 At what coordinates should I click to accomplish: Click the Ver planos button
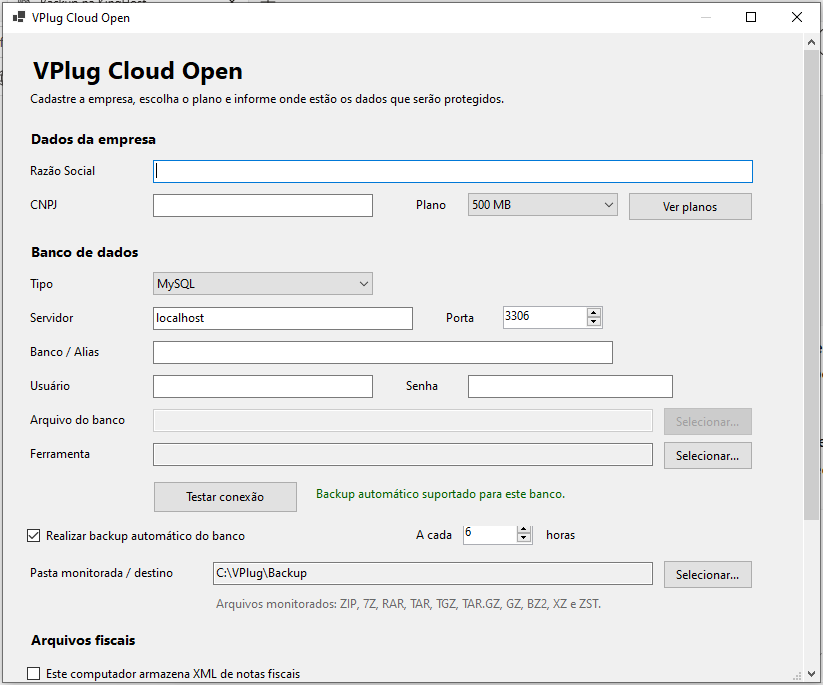coord(690,207)
